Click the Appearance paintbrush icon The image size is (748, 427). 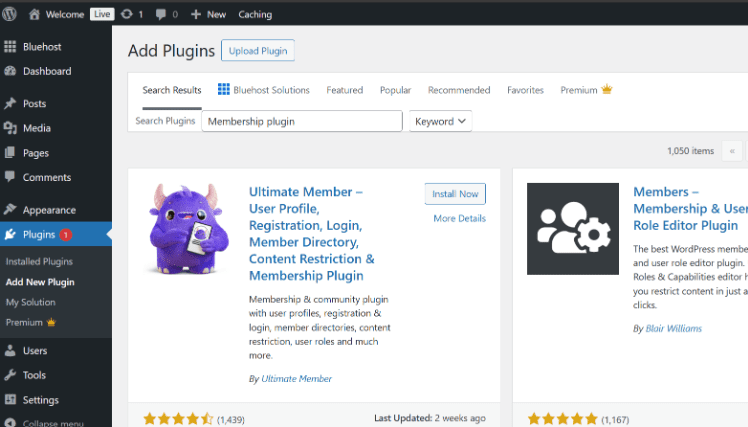pos(10,209)
